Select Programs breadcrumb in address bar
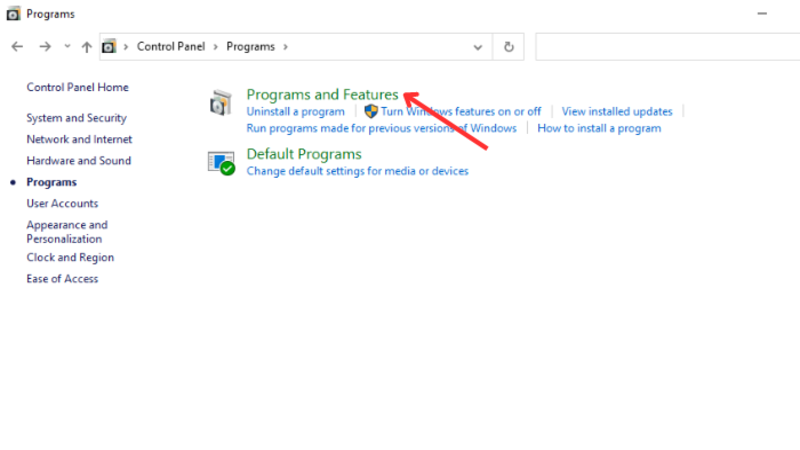This screenshot has width=800, height=450. coord(251,46)
